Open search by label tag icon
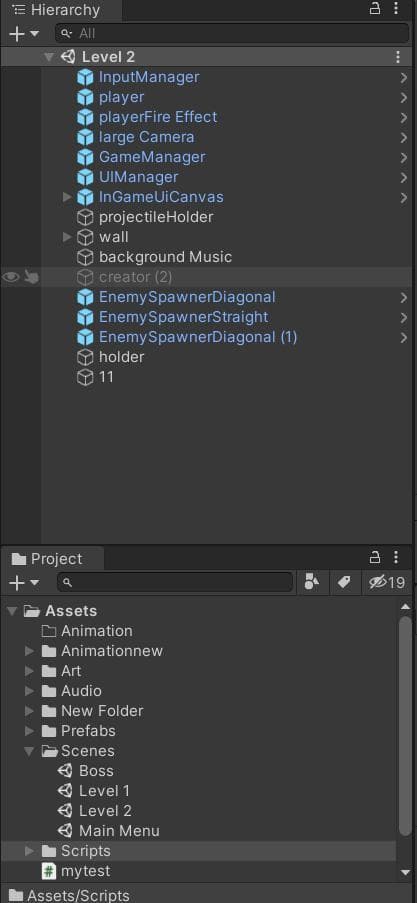Image resolution: width=417 pixels, height=903 pixels. 344,582
